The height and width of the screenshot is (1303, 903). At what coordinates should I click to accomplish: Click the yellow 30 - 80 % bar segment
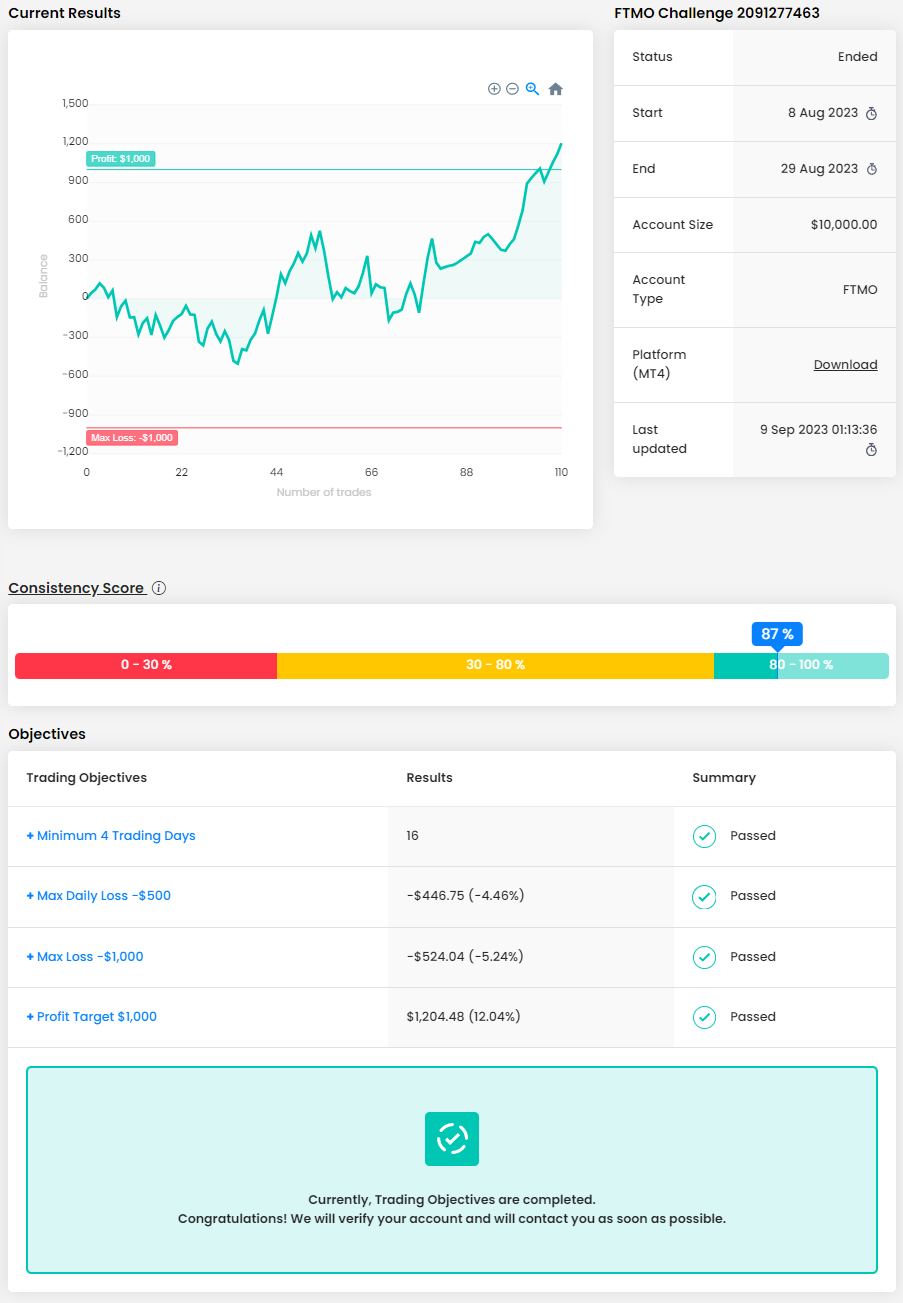[x=495, y=665]
